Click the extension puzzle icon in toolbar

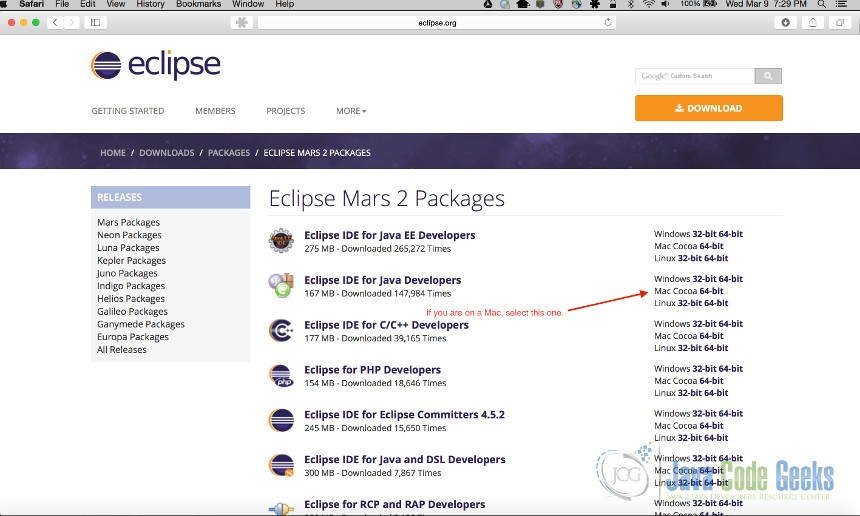pos(242,22)
